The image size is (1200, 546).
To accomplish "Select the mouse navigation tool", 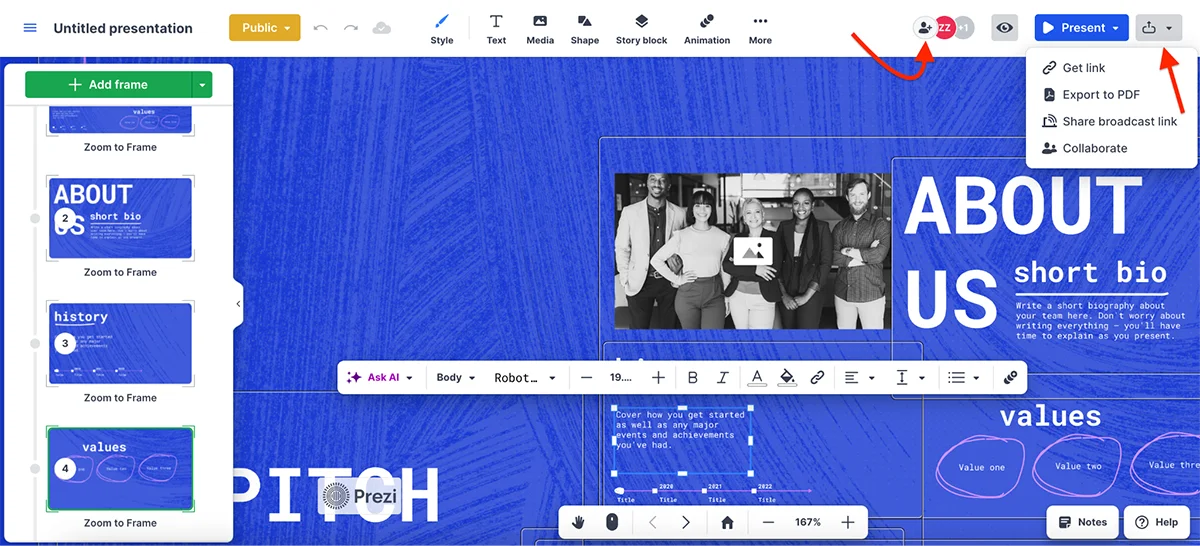I will (x=612, y=522).
